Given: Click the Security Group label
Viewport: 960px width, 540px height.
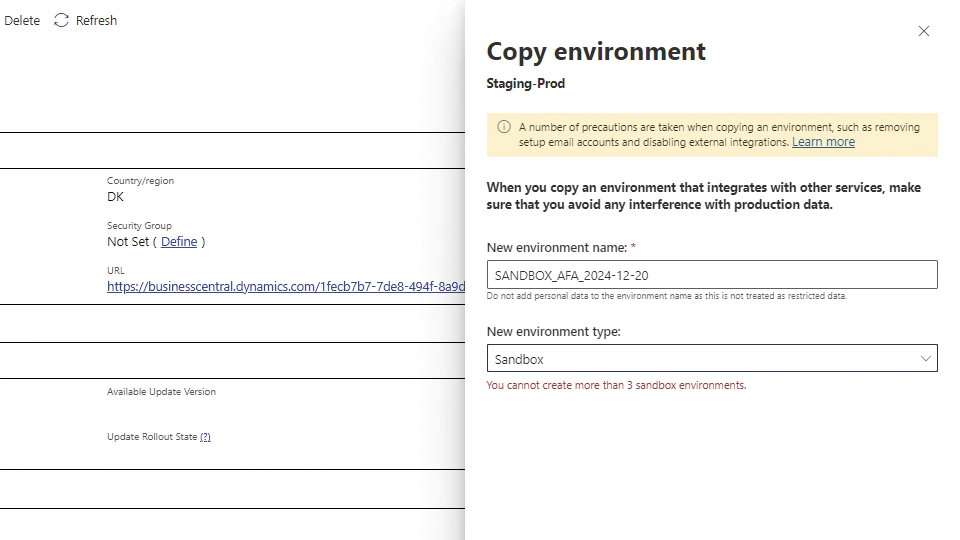Looking at the screenshot, I should click(x=139, y=225).
